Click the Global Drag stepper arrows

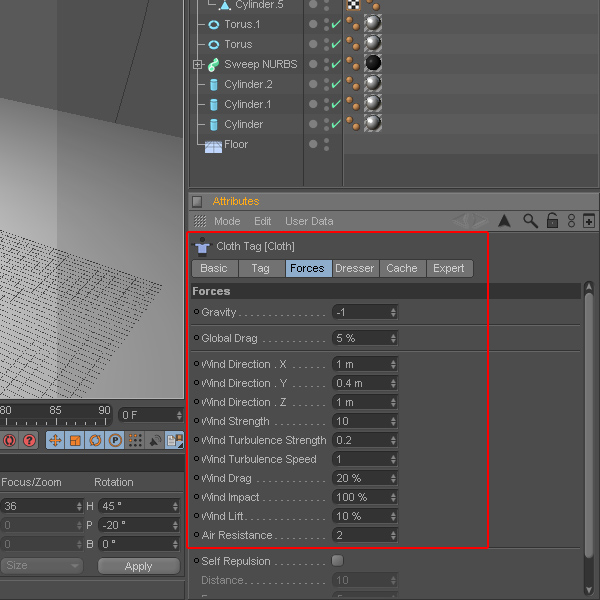[x=393, y=338]
